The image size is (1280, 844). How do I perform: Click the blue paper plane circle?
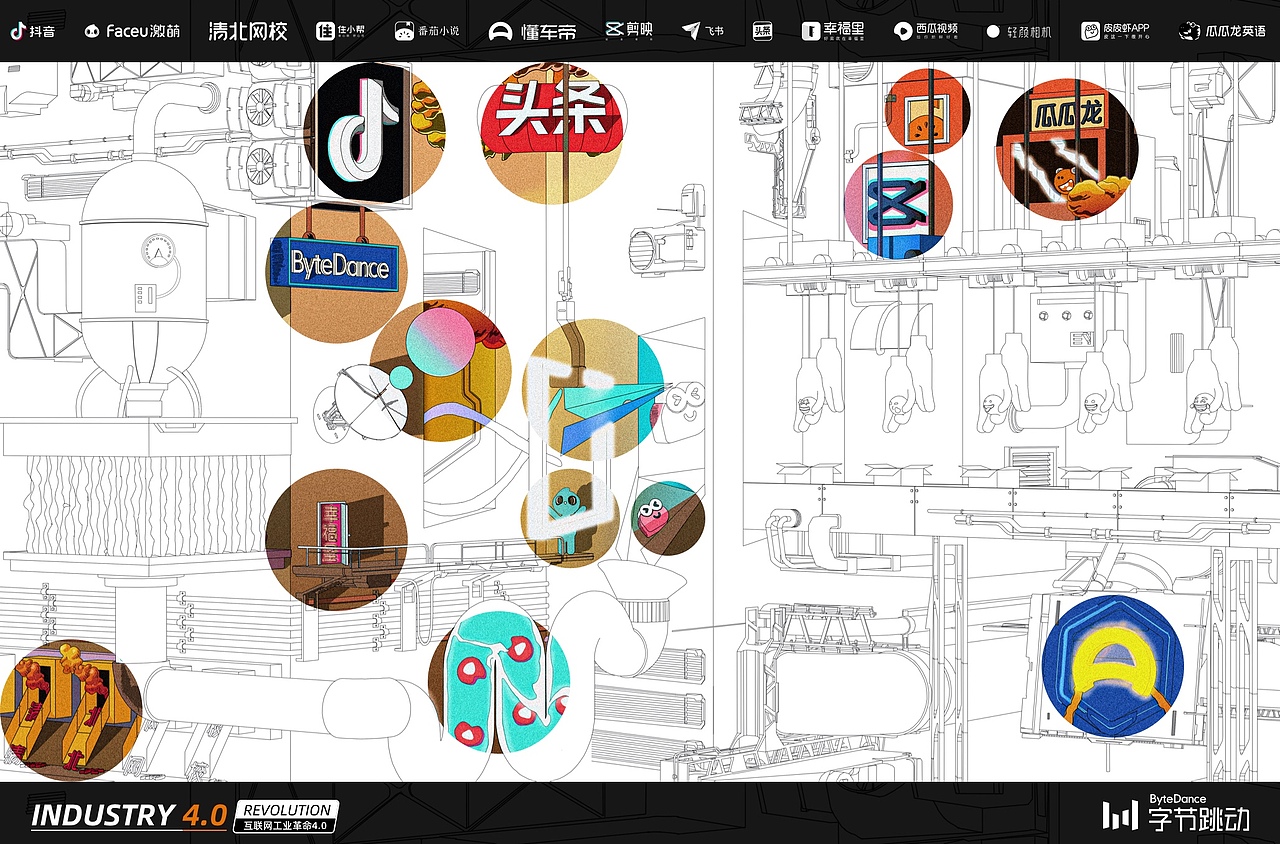click(x=594, y=389)
